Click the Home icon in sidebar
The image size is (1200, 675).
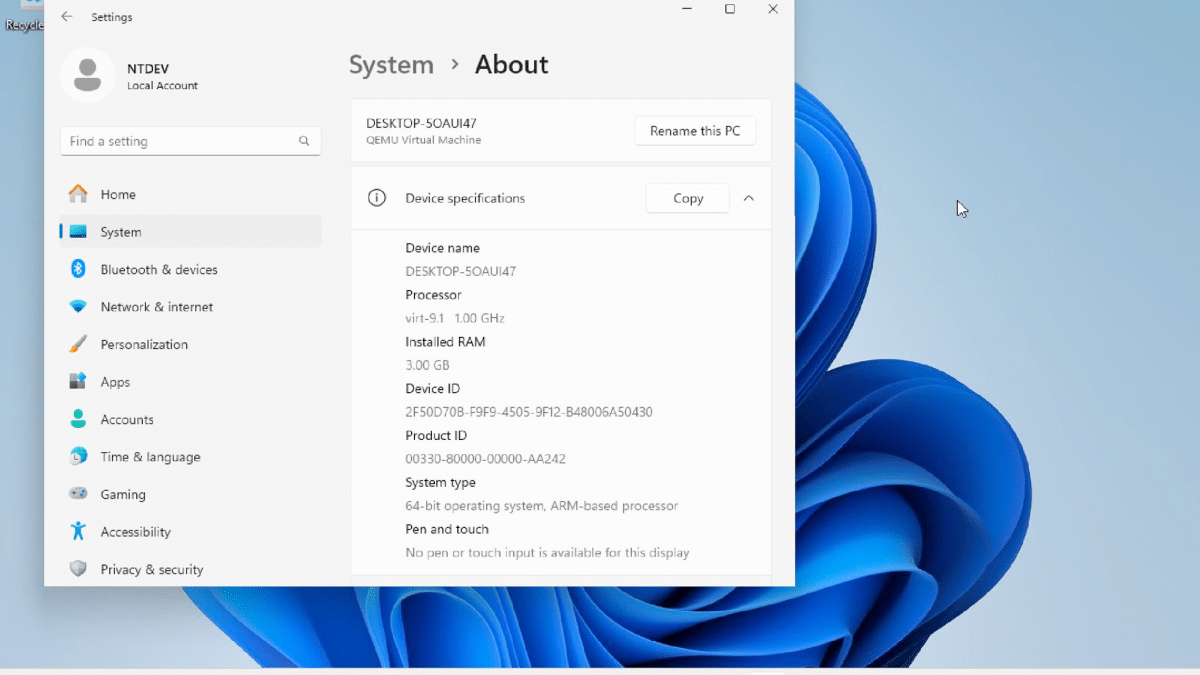point(78,194)
